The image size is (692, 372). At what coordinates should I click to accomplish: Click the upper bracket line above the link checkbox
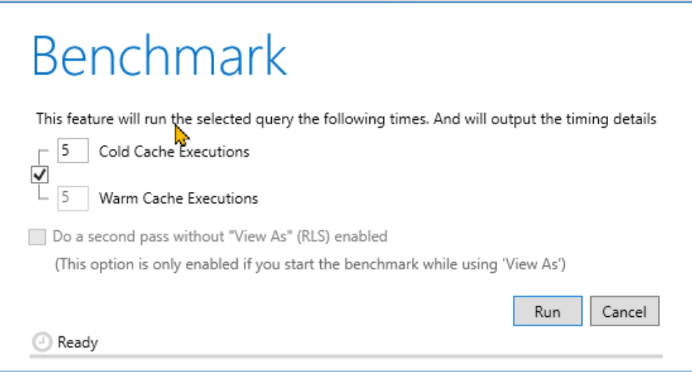pos(43,157)
